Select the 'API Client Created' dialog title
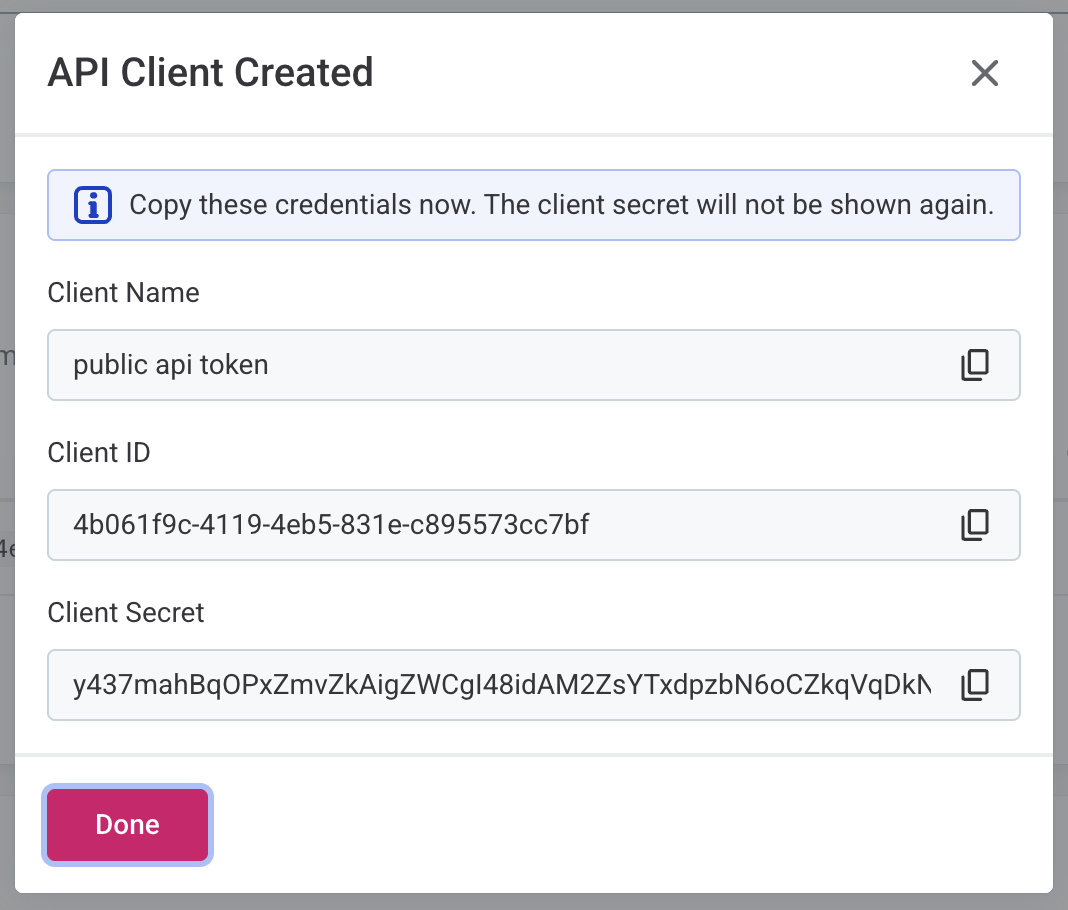Image resolution: width=1068 pixels, height=910 pixels. click(211, 72)
